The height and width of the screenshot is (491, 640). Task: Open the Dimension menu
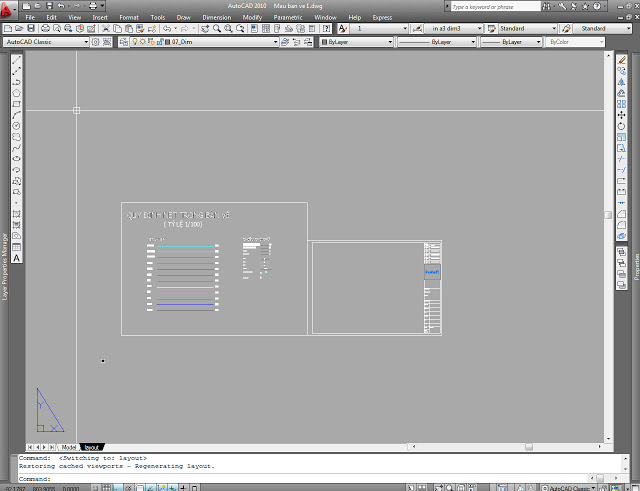click(x=216, y=17)
